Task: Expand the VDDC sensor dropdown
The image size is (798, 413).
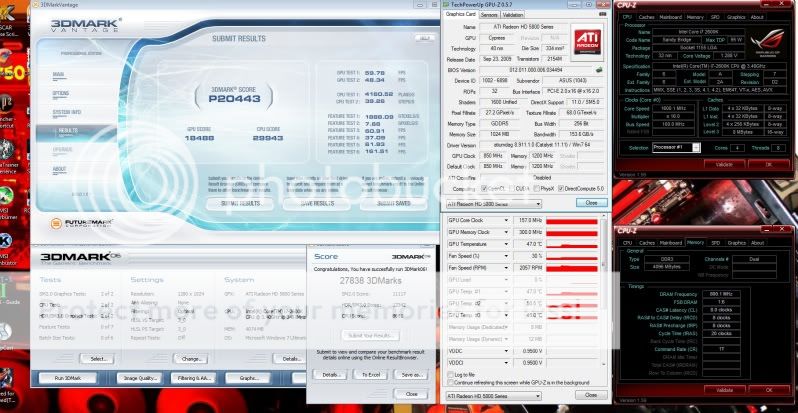Action: tap(506, 351)
